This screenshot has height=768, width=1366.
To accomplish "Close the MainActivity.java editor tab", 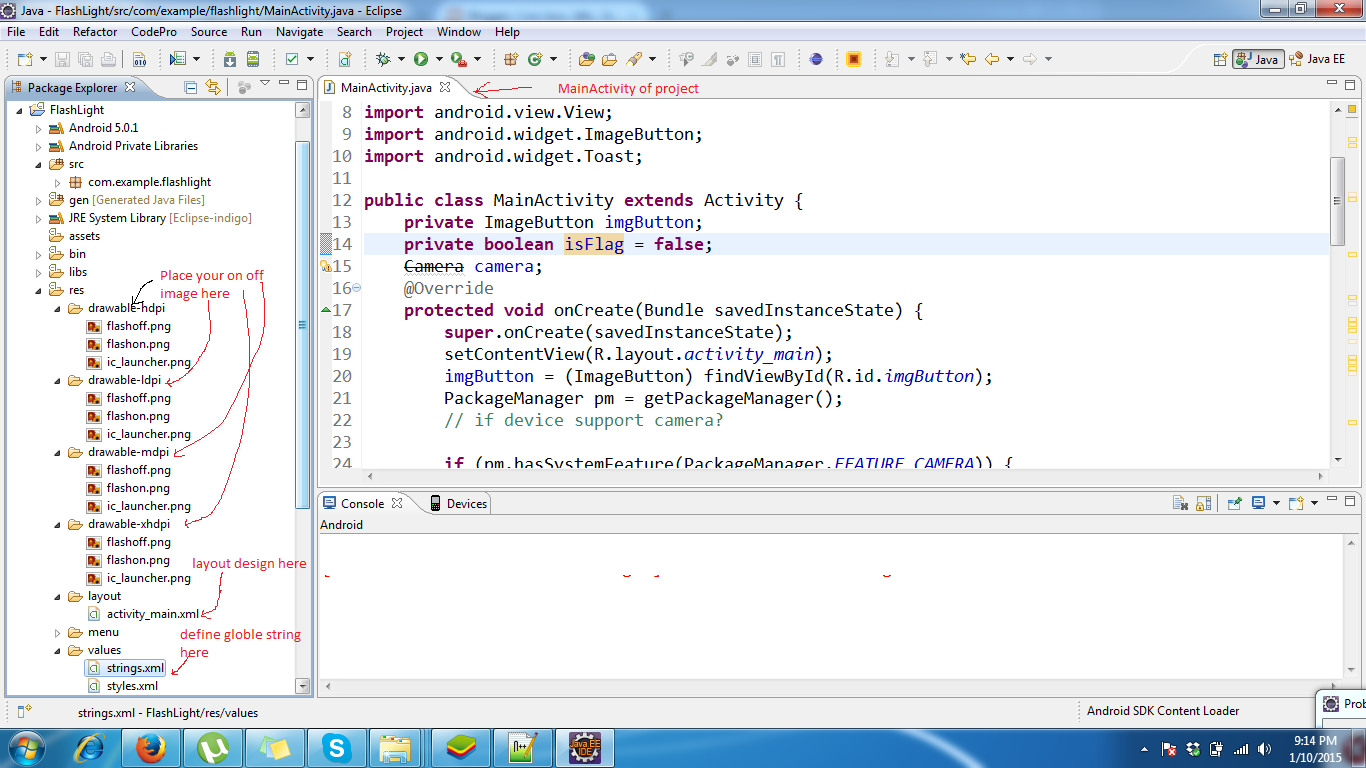I will (446, 87).
